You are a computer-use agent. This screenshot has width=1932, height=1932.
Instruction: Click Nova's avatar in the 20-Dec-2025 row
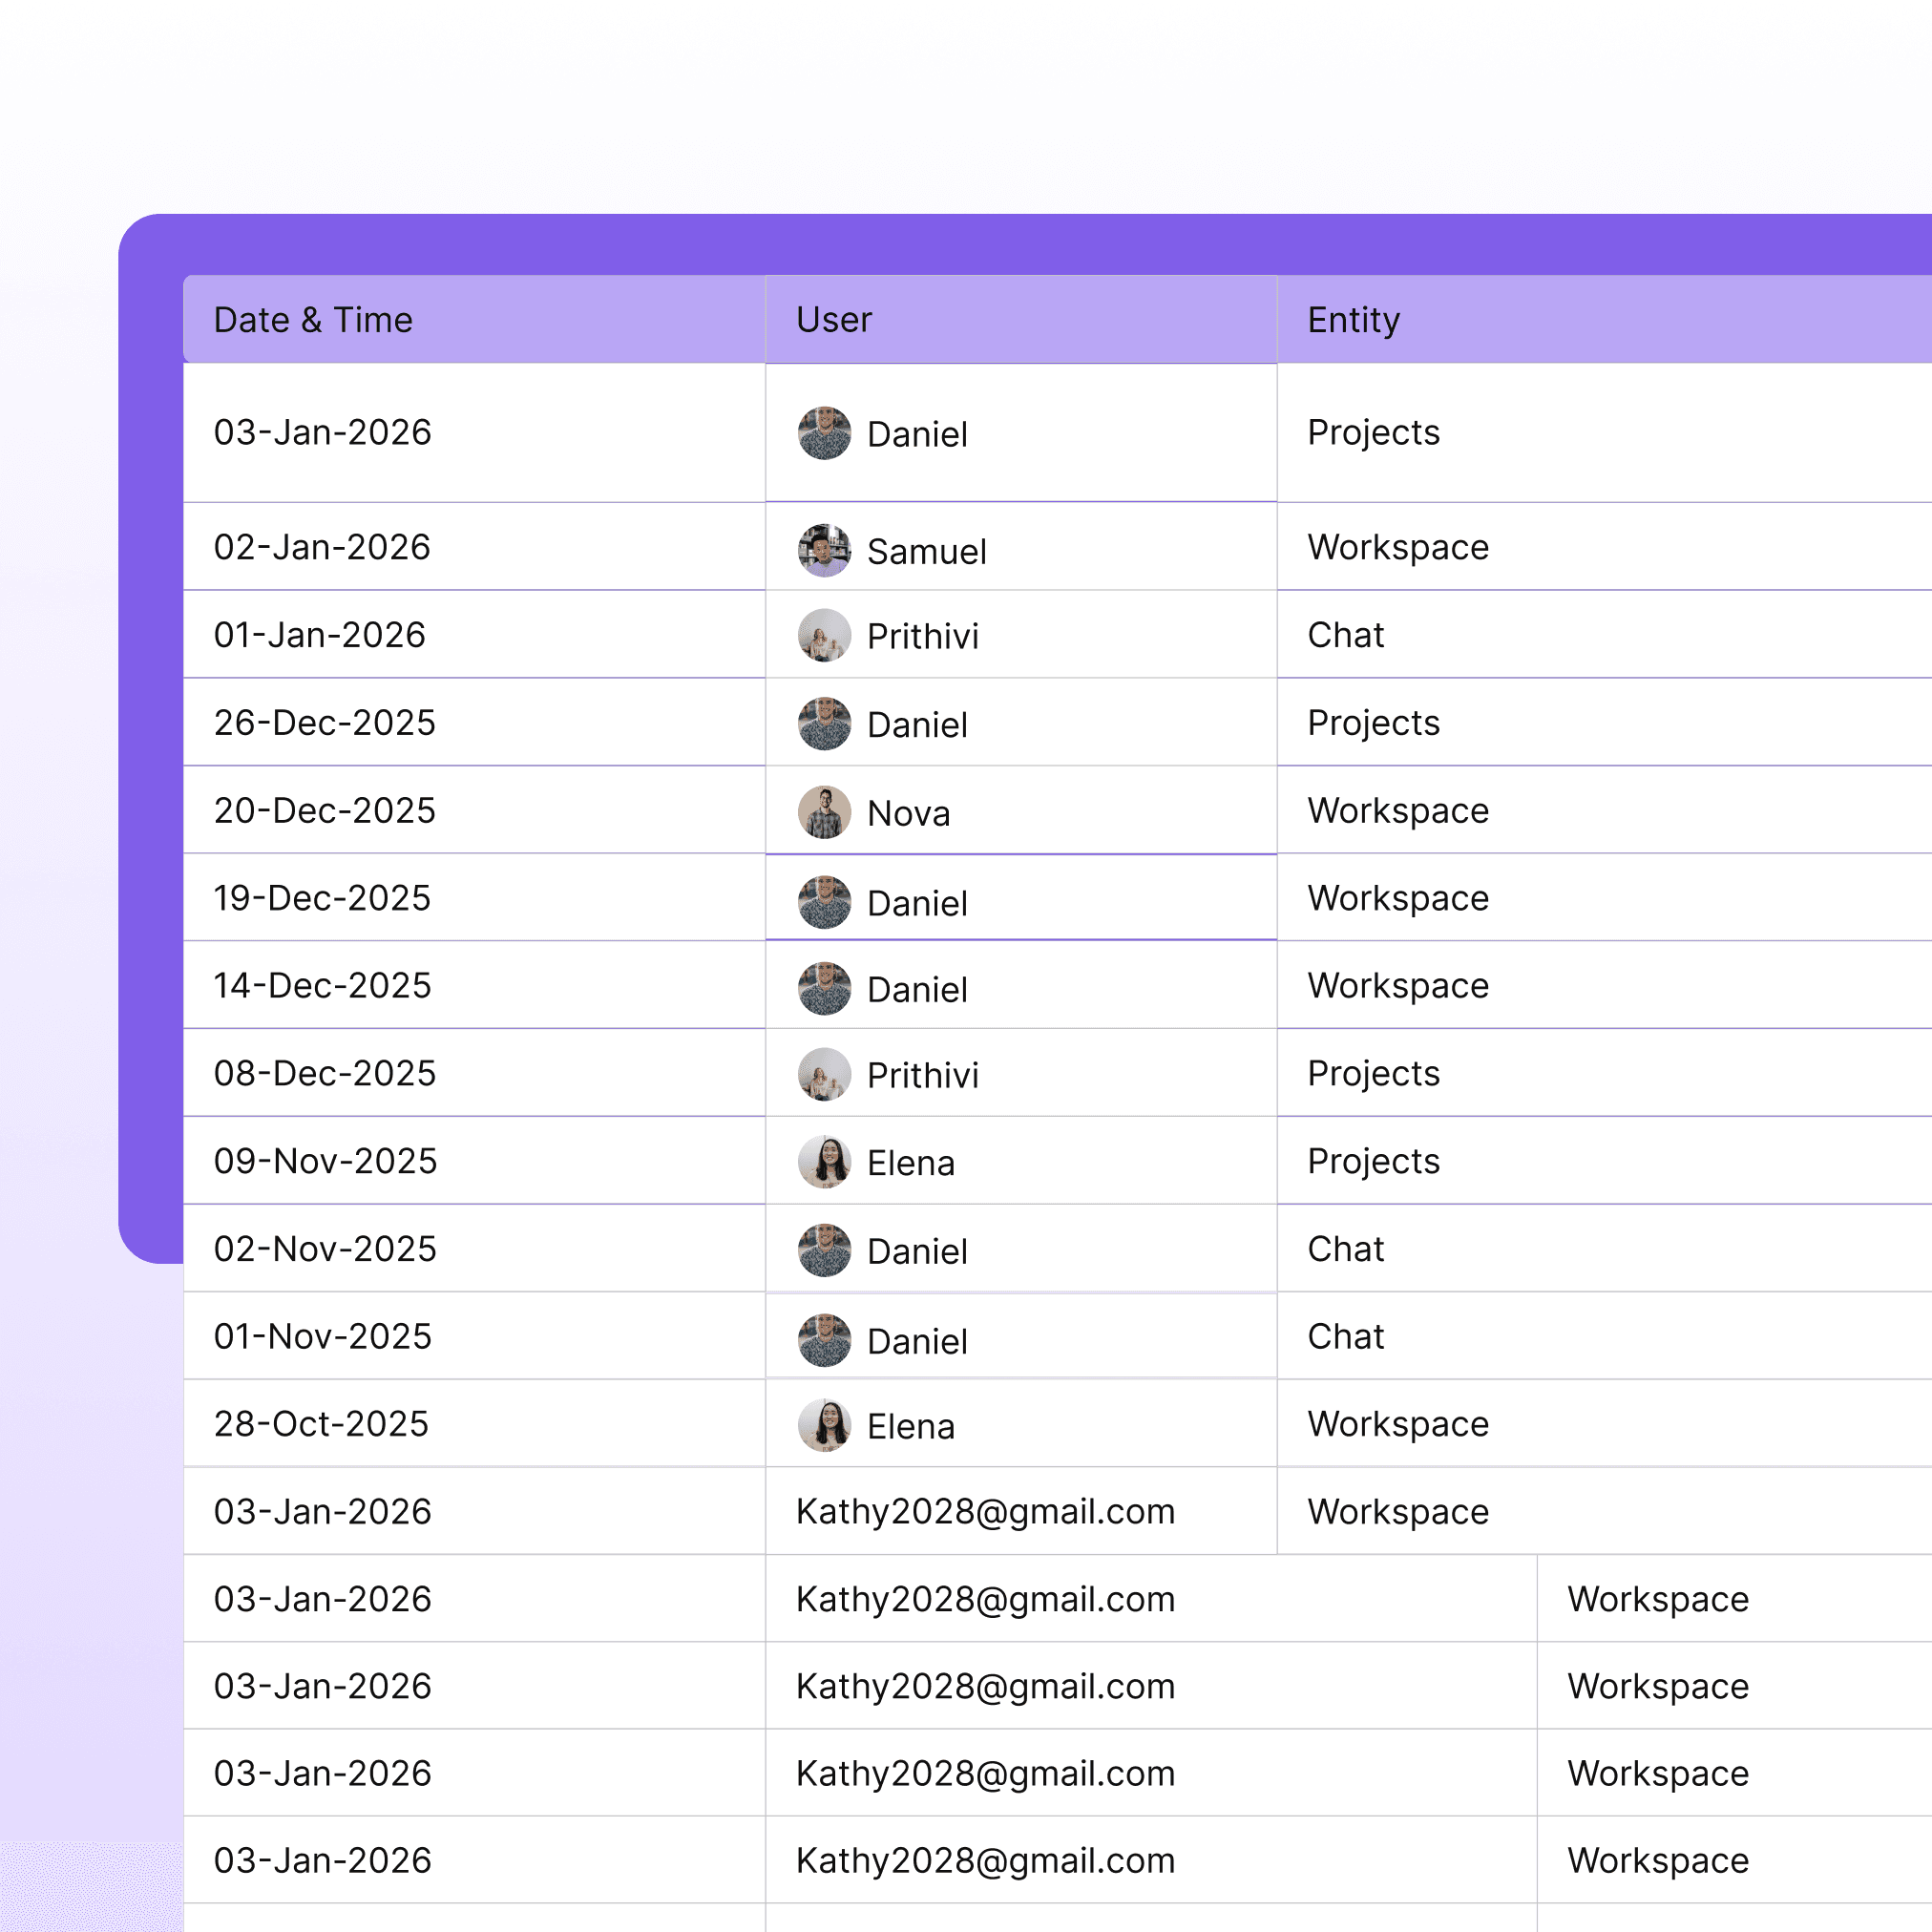pyautogui.click(x=824, y=812)
